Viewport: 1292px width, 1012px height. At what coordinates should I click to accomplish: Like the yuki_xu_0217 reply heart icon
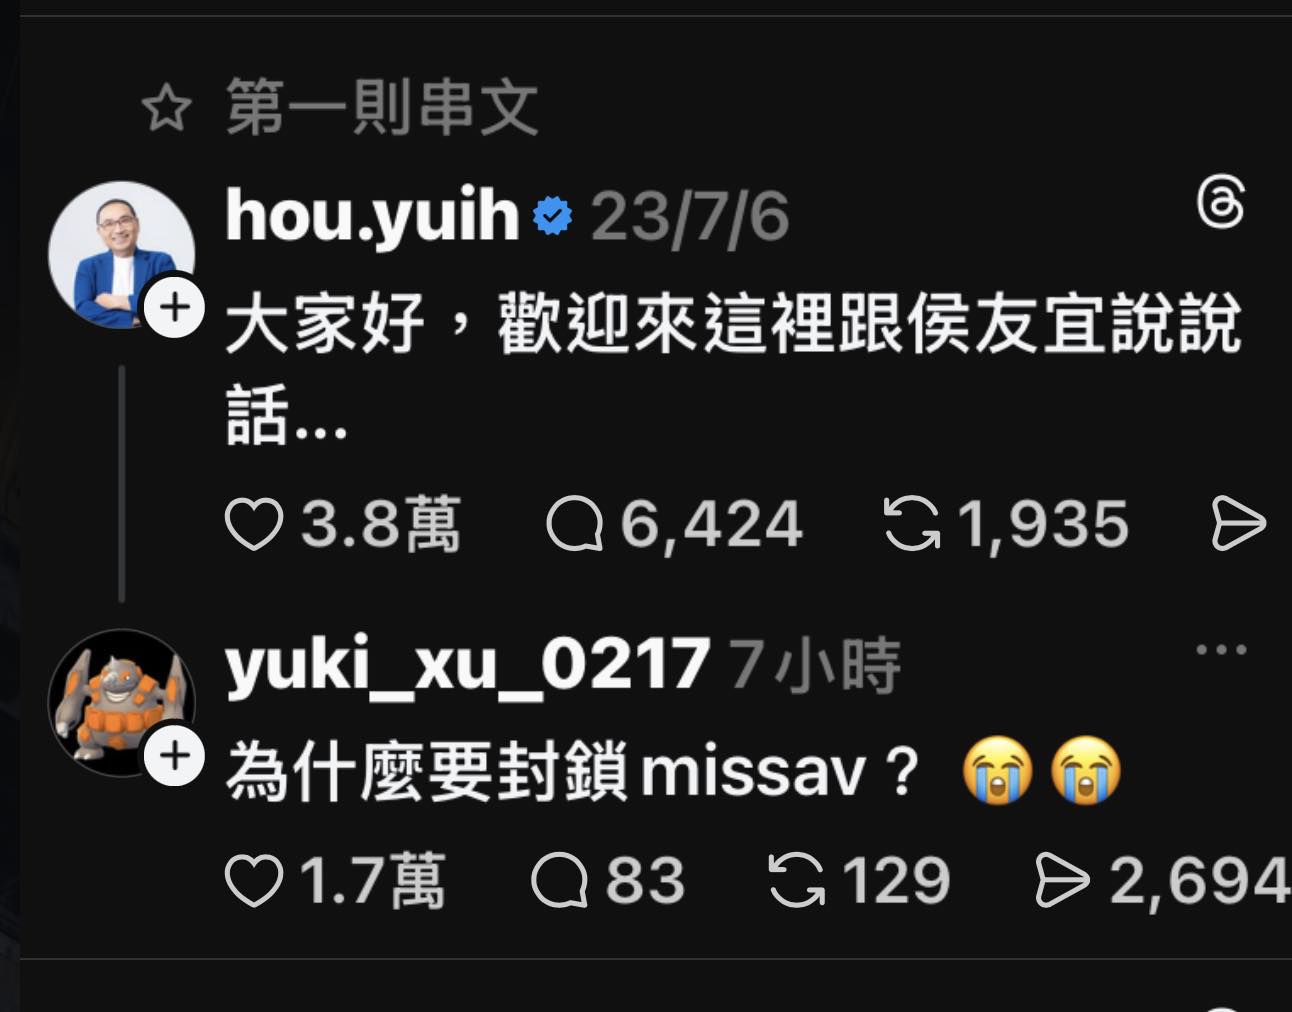(254, 880)
